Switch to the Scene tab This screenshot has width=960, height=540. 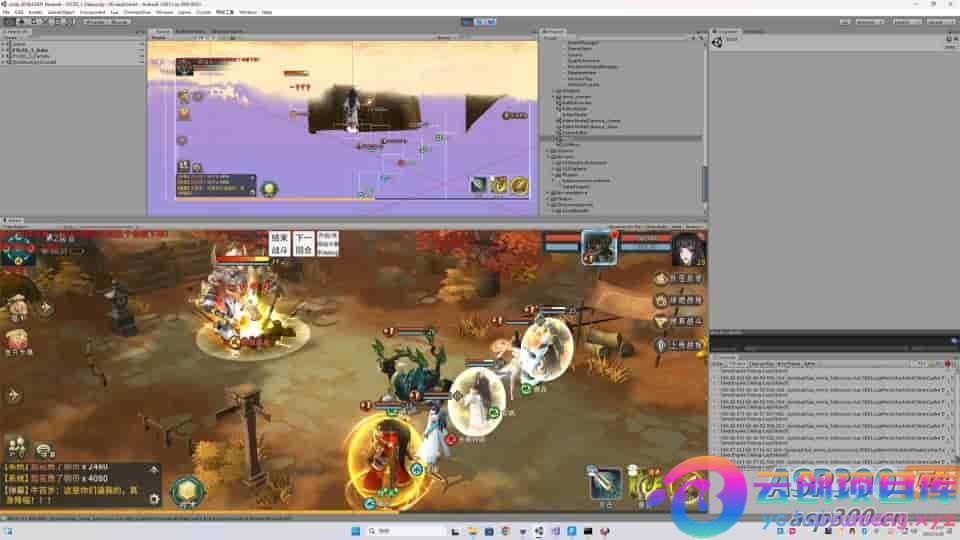[x=162, y=32]
